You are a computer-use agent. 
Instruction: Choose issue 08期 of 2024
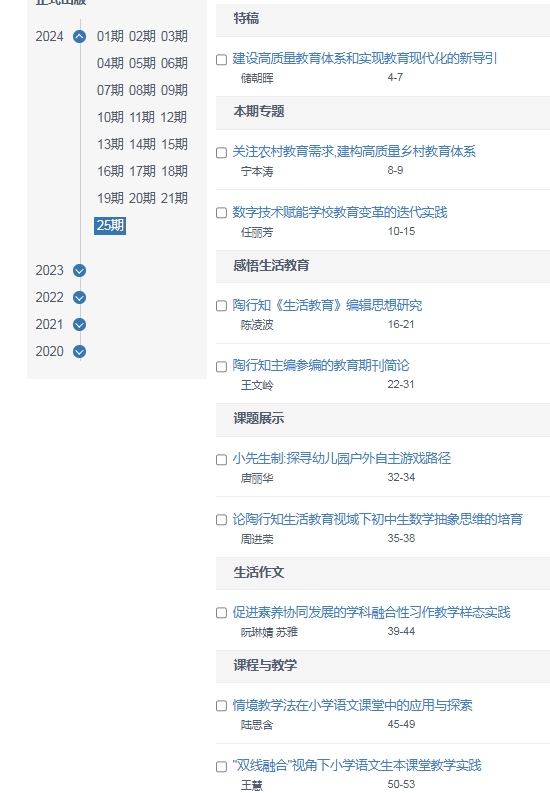(x=142, y=91)
